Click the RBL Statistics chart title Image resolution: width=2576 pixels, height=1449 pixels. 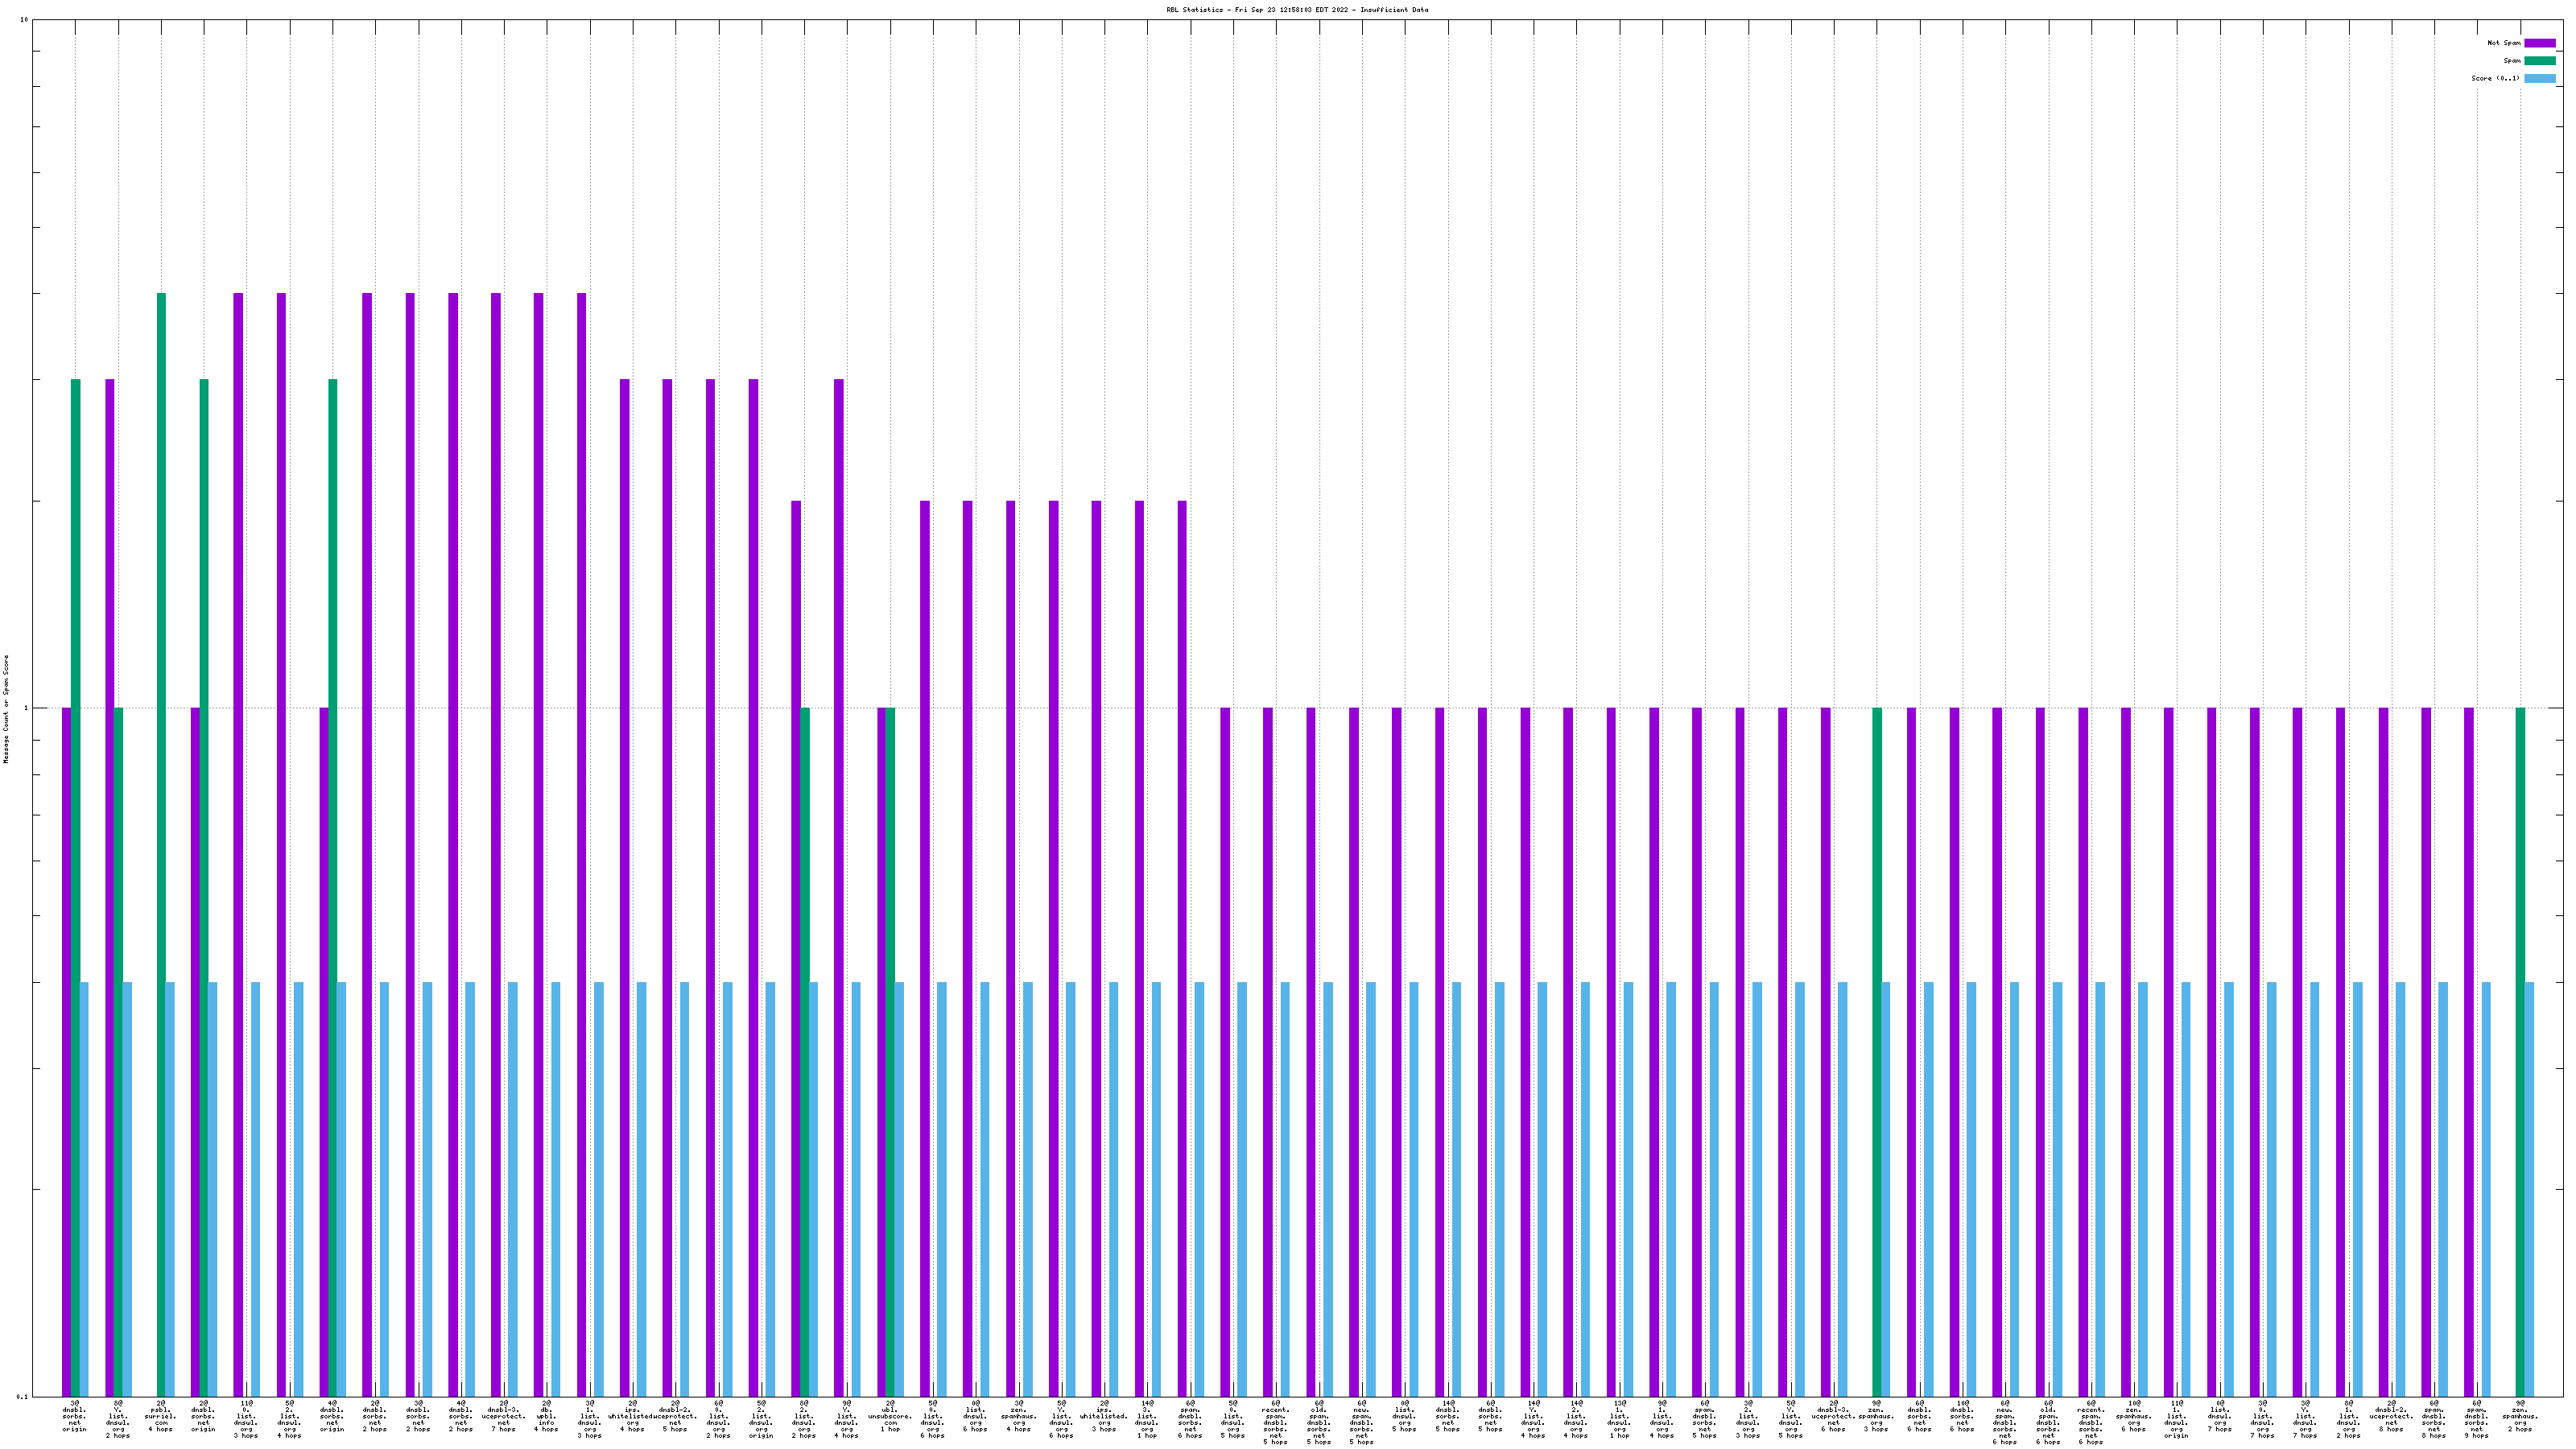pos(1297,10)
